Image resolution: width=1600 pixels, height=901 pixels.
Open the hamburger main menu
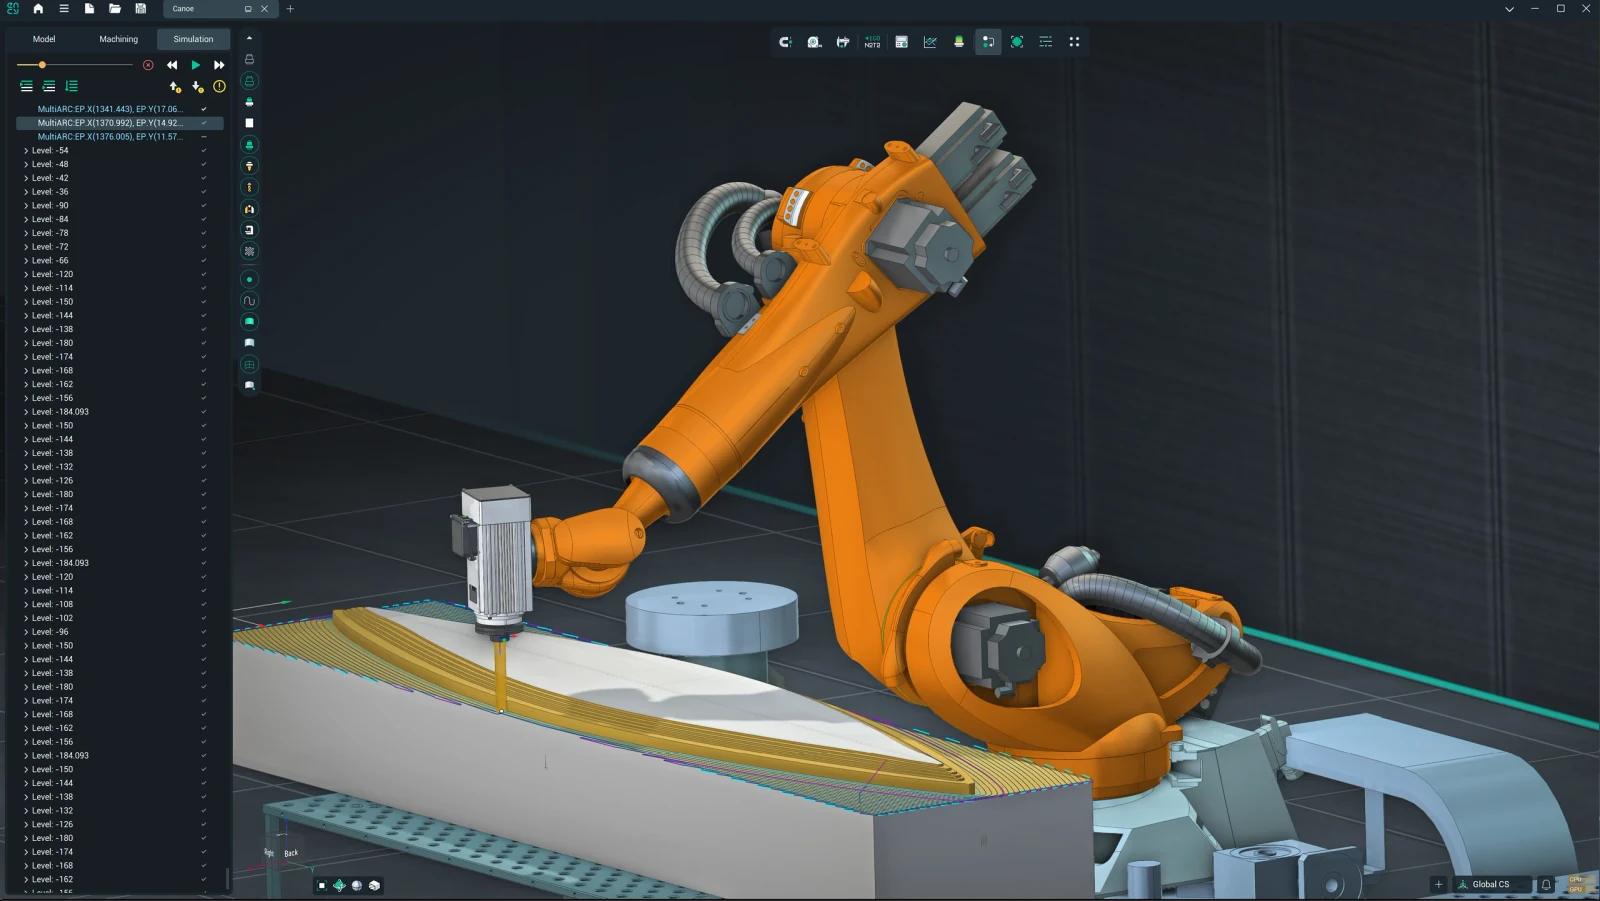pos(64,8)
